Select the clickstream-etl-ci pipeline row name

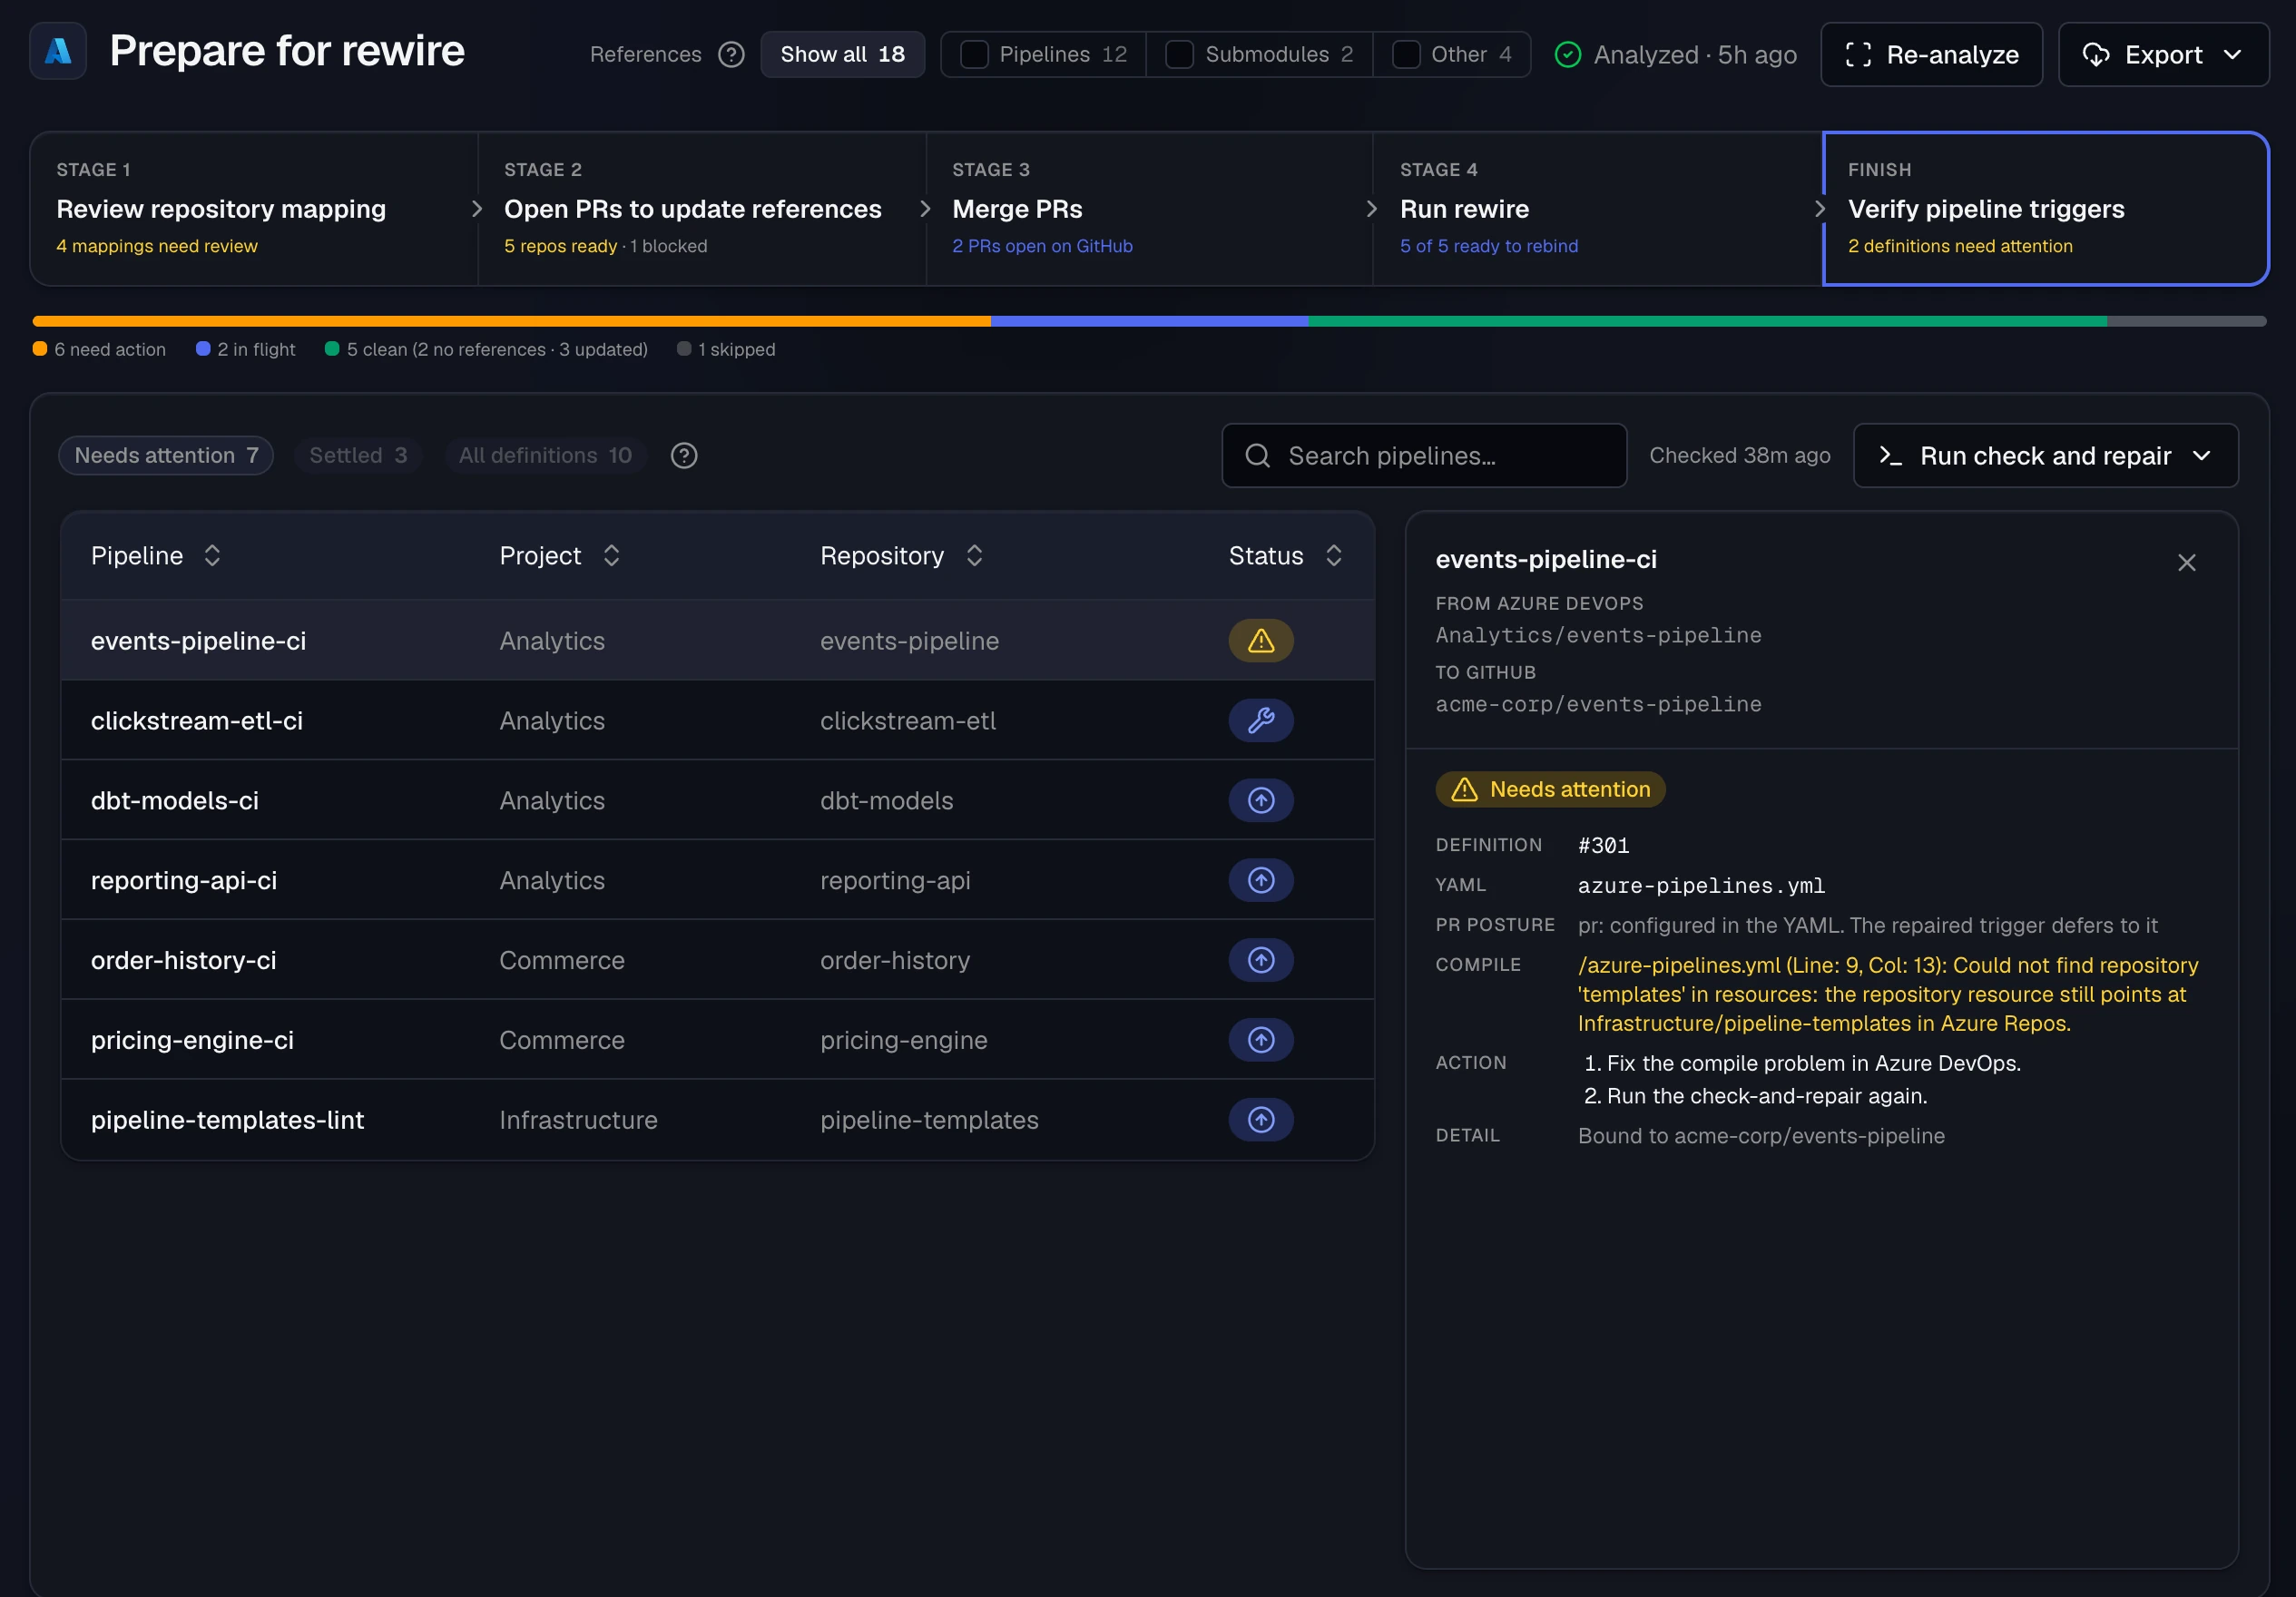tap(197, 720)
